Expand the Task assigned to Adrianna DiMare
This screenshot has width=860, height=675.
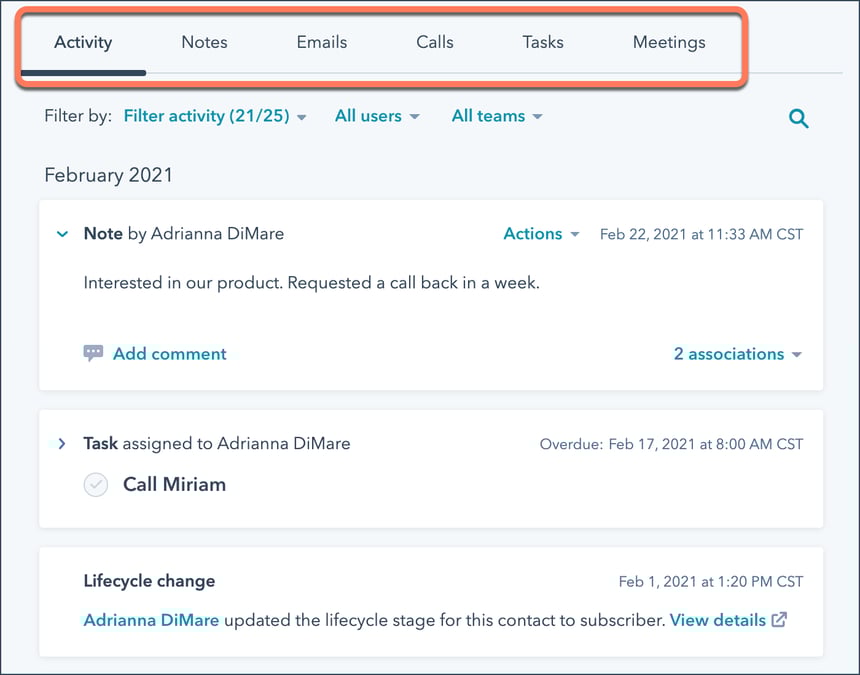point(62,444)
